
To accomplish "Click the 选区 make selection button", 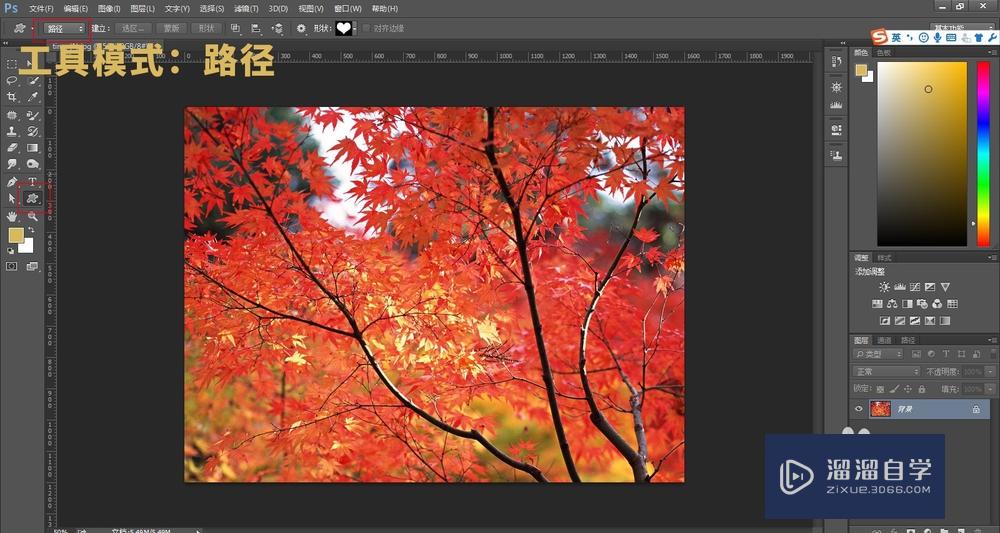I will 133,28.
